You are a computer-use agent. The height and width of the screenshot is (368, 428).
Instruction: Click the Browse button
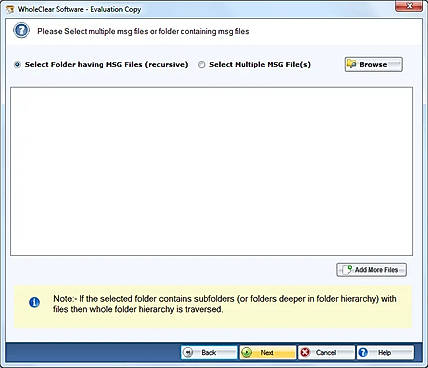373,64
